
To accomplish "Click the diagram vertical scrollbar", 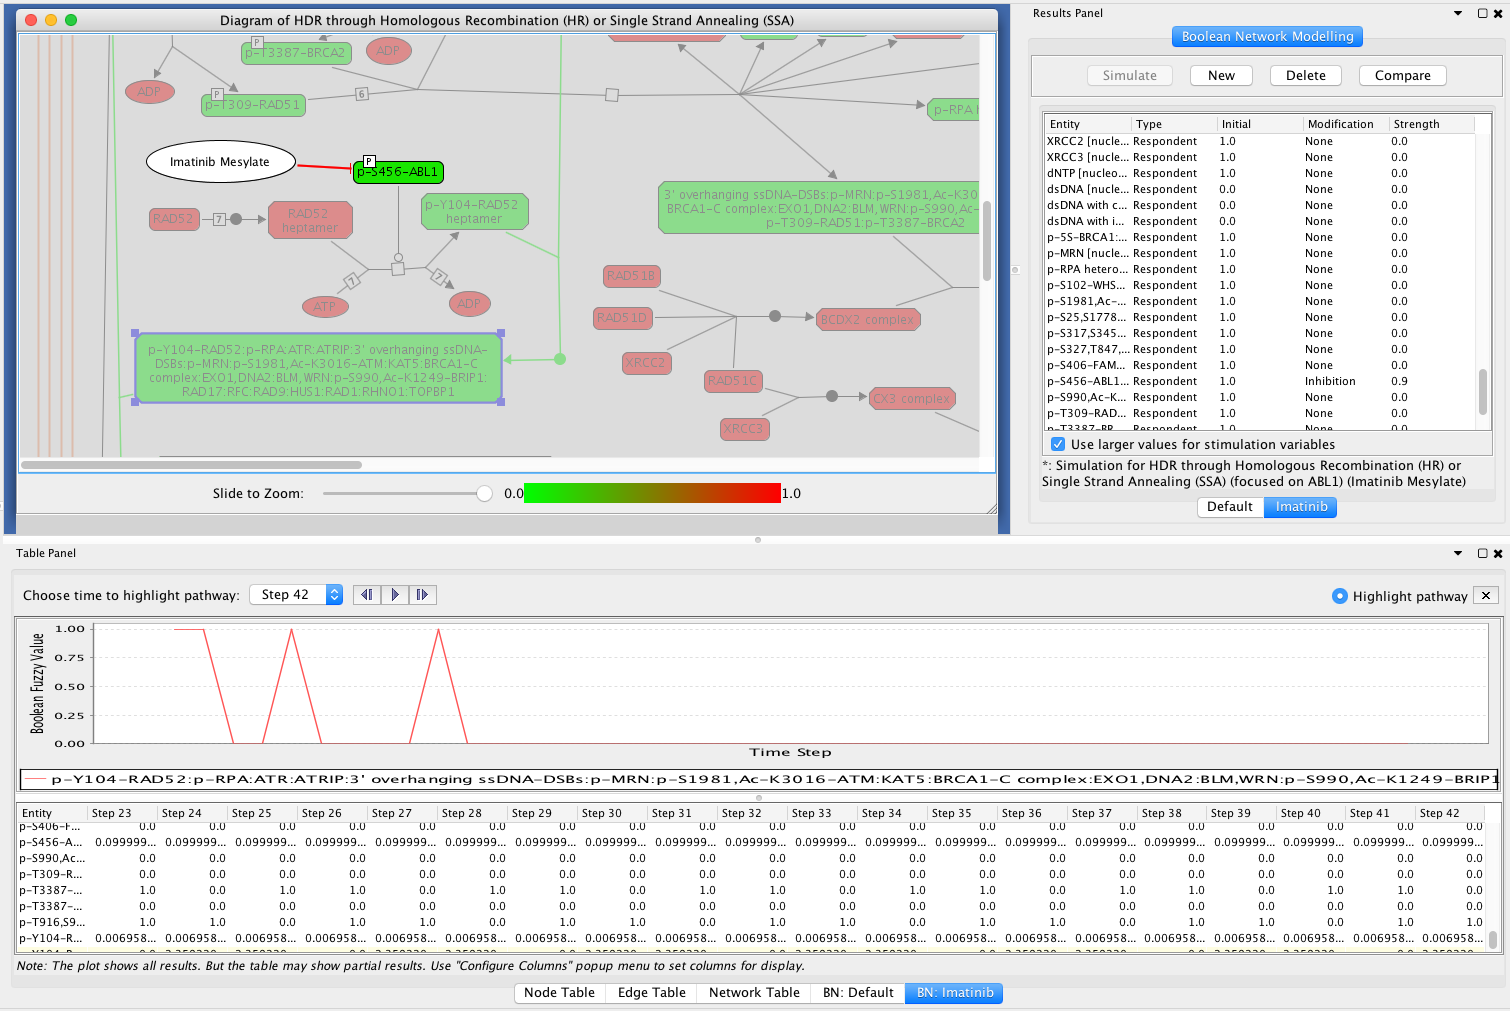I will [987, 241].
